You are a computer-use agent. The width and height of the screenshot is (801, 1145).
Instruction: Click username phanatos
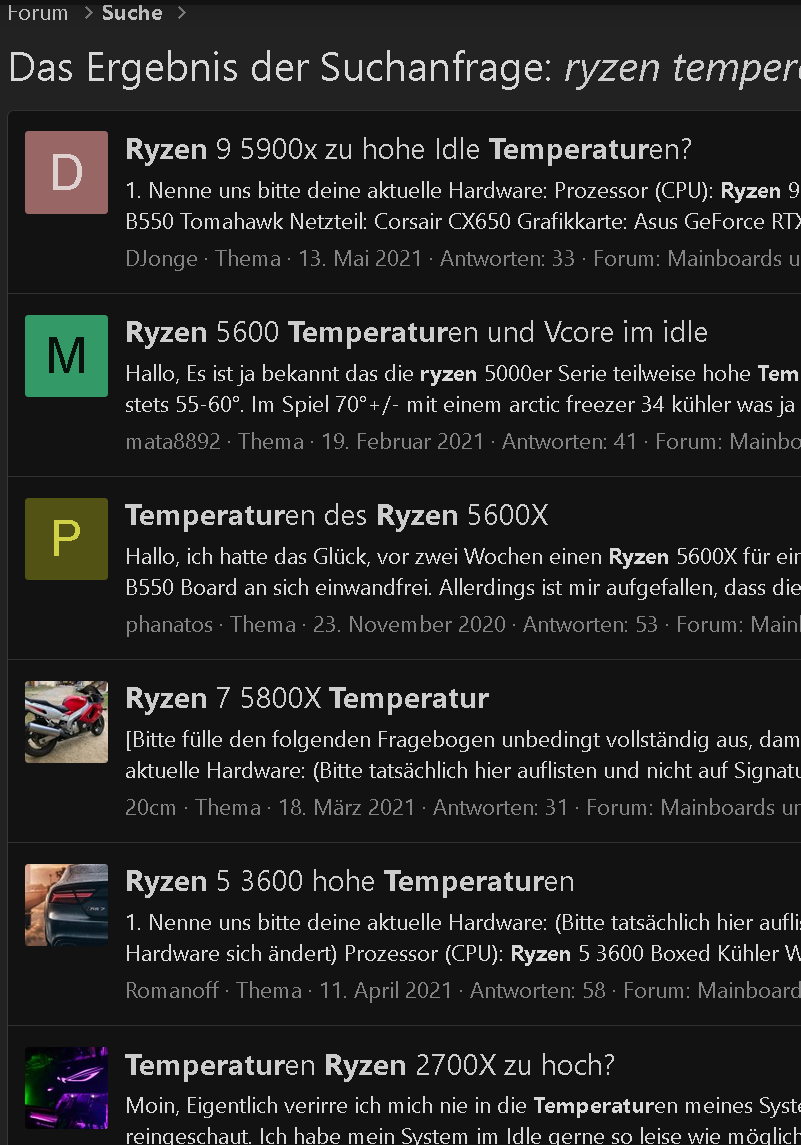[x=169, y=625]
